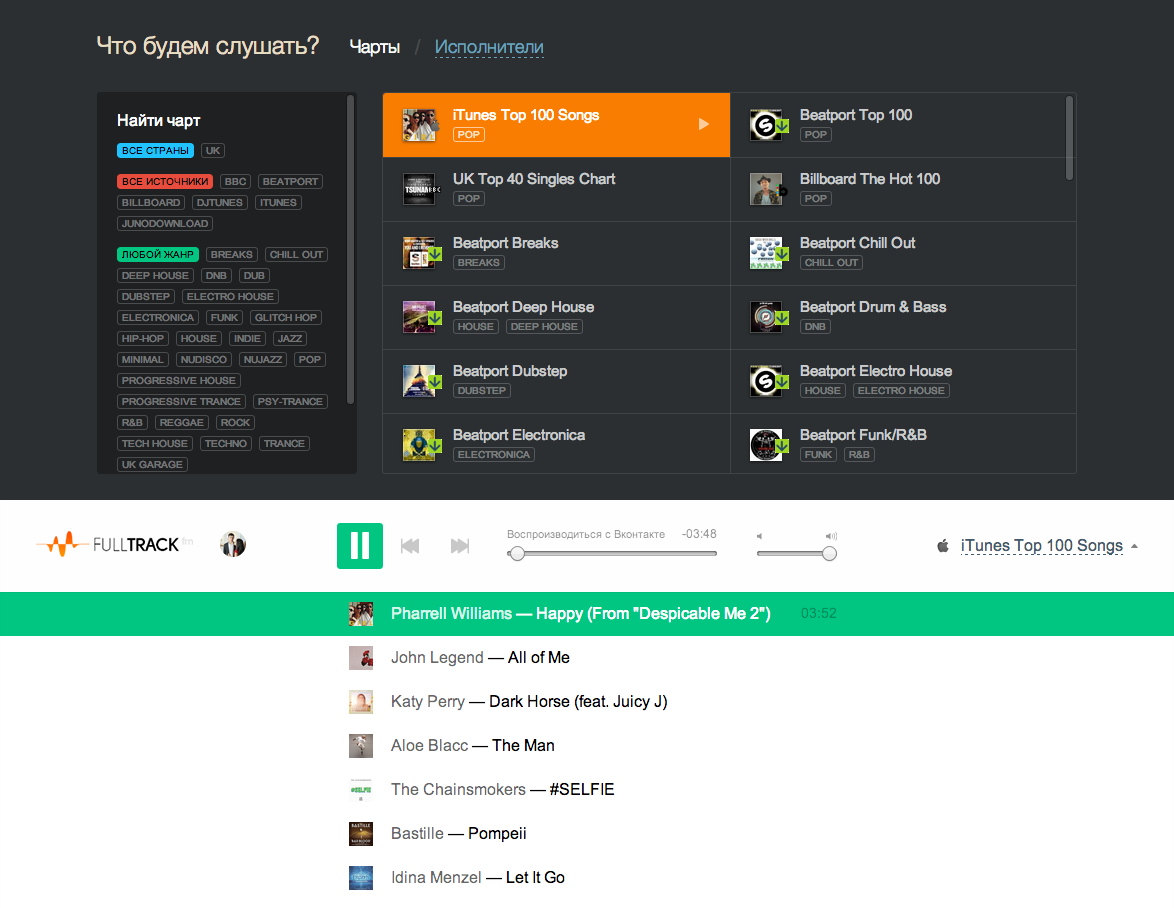Toggle the JUNODOWNLOAD source filter
The width and height of the screenshot is (1174, 908).
165,223
